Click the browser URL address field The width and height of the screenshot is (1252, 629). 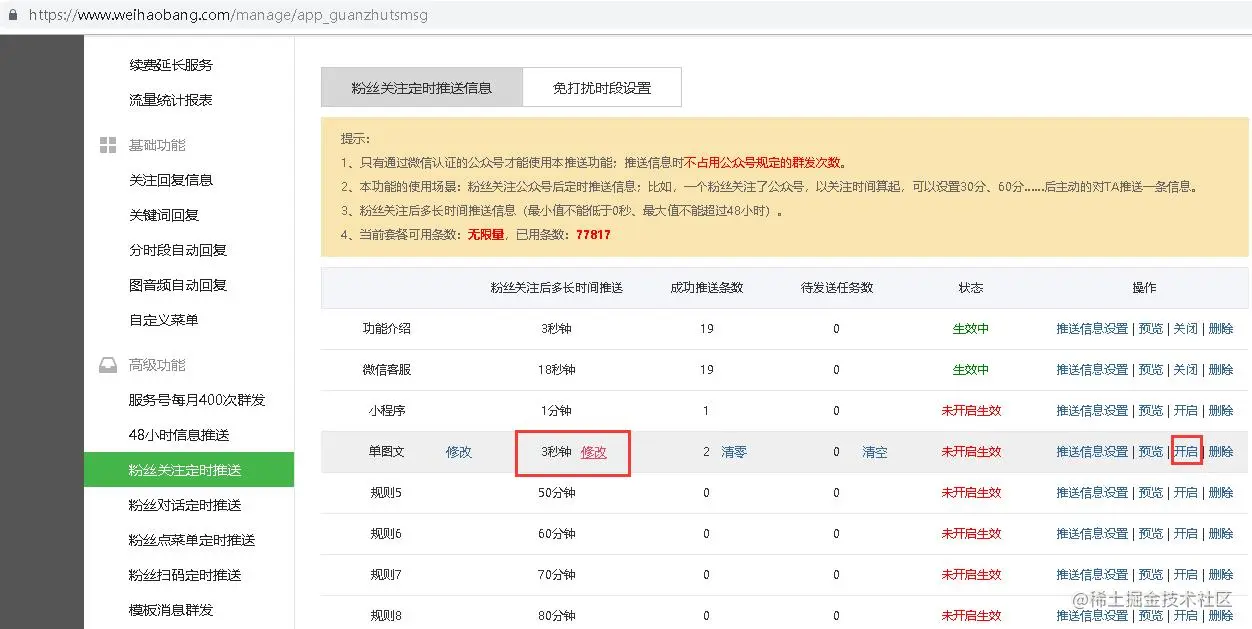(x=230, y=16)
